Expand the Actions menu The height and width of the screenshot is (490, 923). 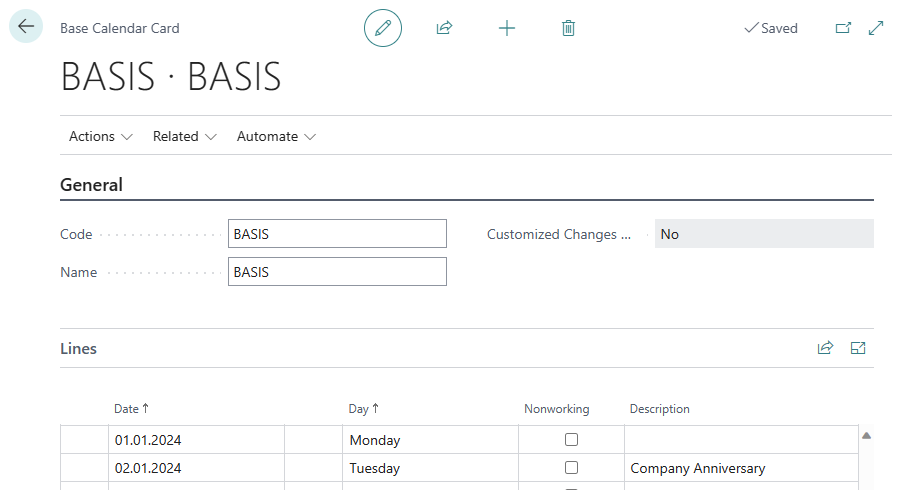100,136
